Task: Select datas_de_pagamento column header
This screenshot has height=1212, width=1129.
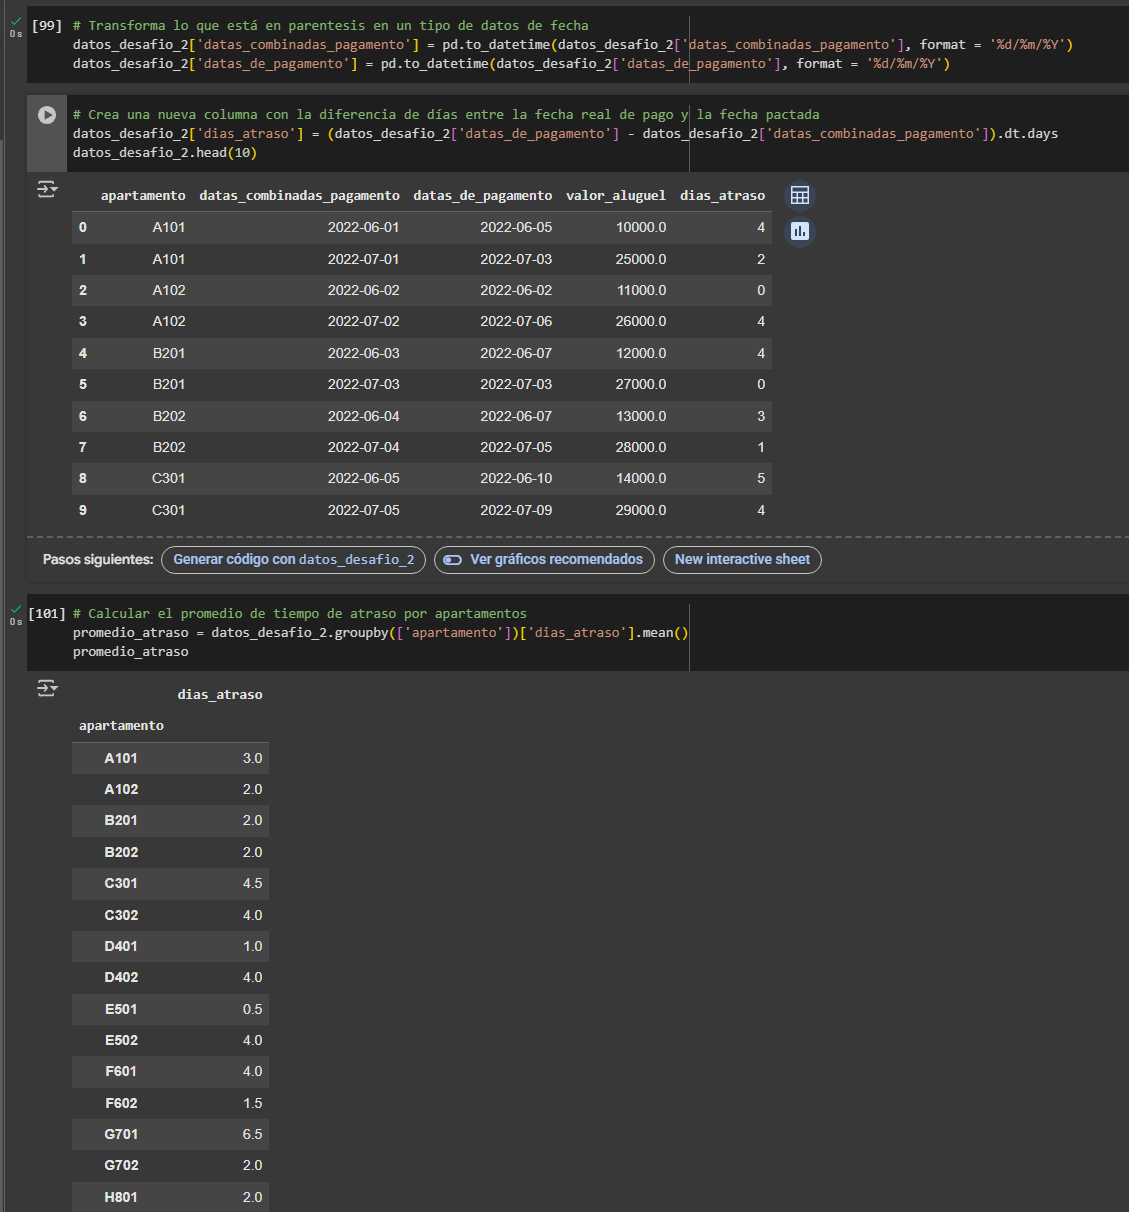Action: (x=482, y=196)
